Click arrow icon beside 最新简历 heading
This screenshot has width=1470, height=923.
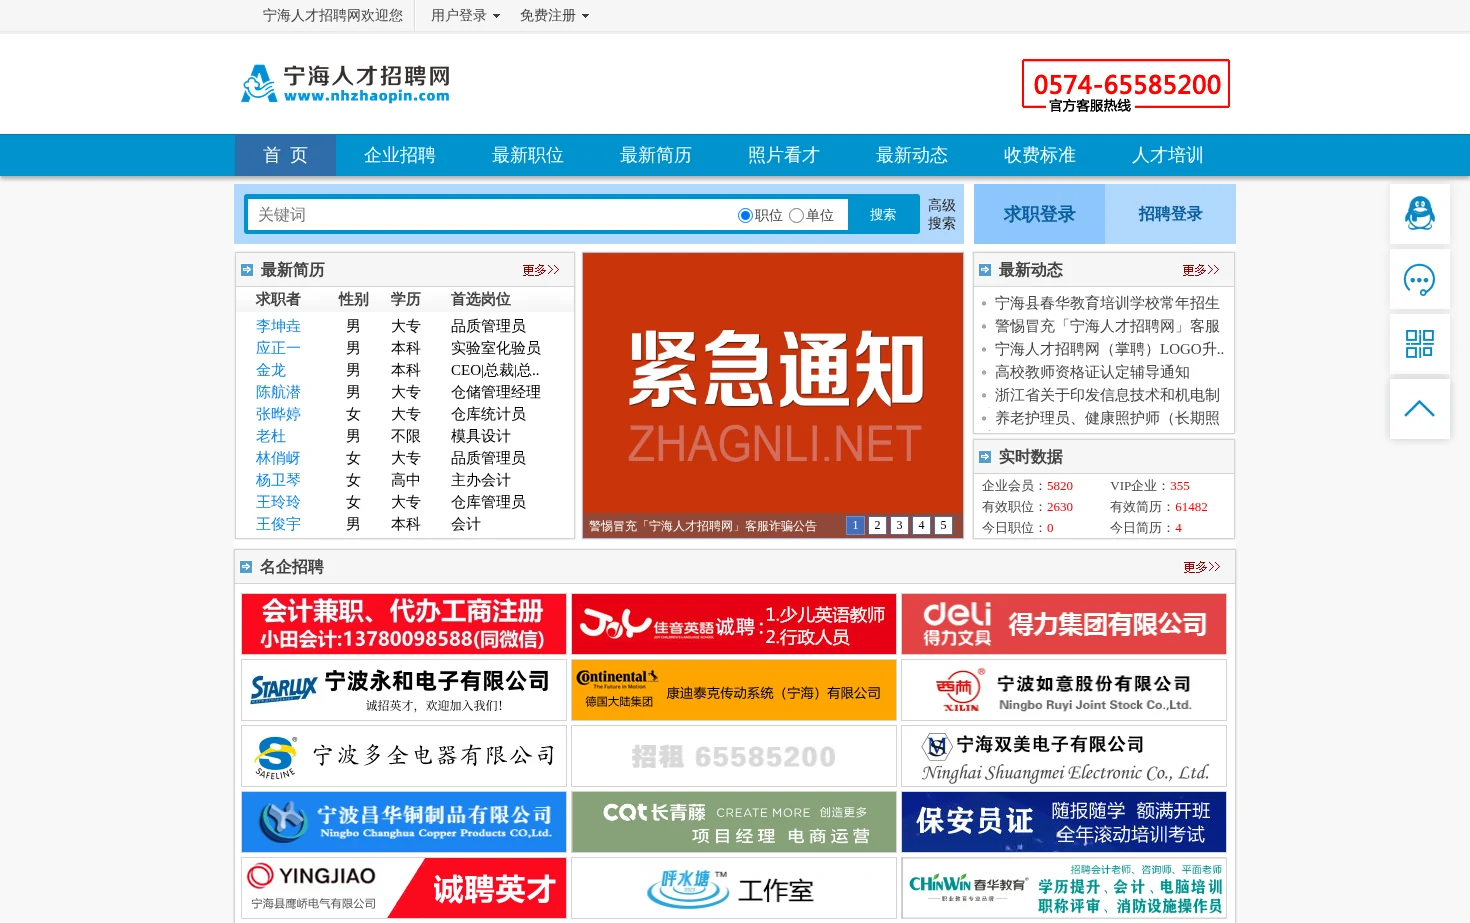(247, 270)
